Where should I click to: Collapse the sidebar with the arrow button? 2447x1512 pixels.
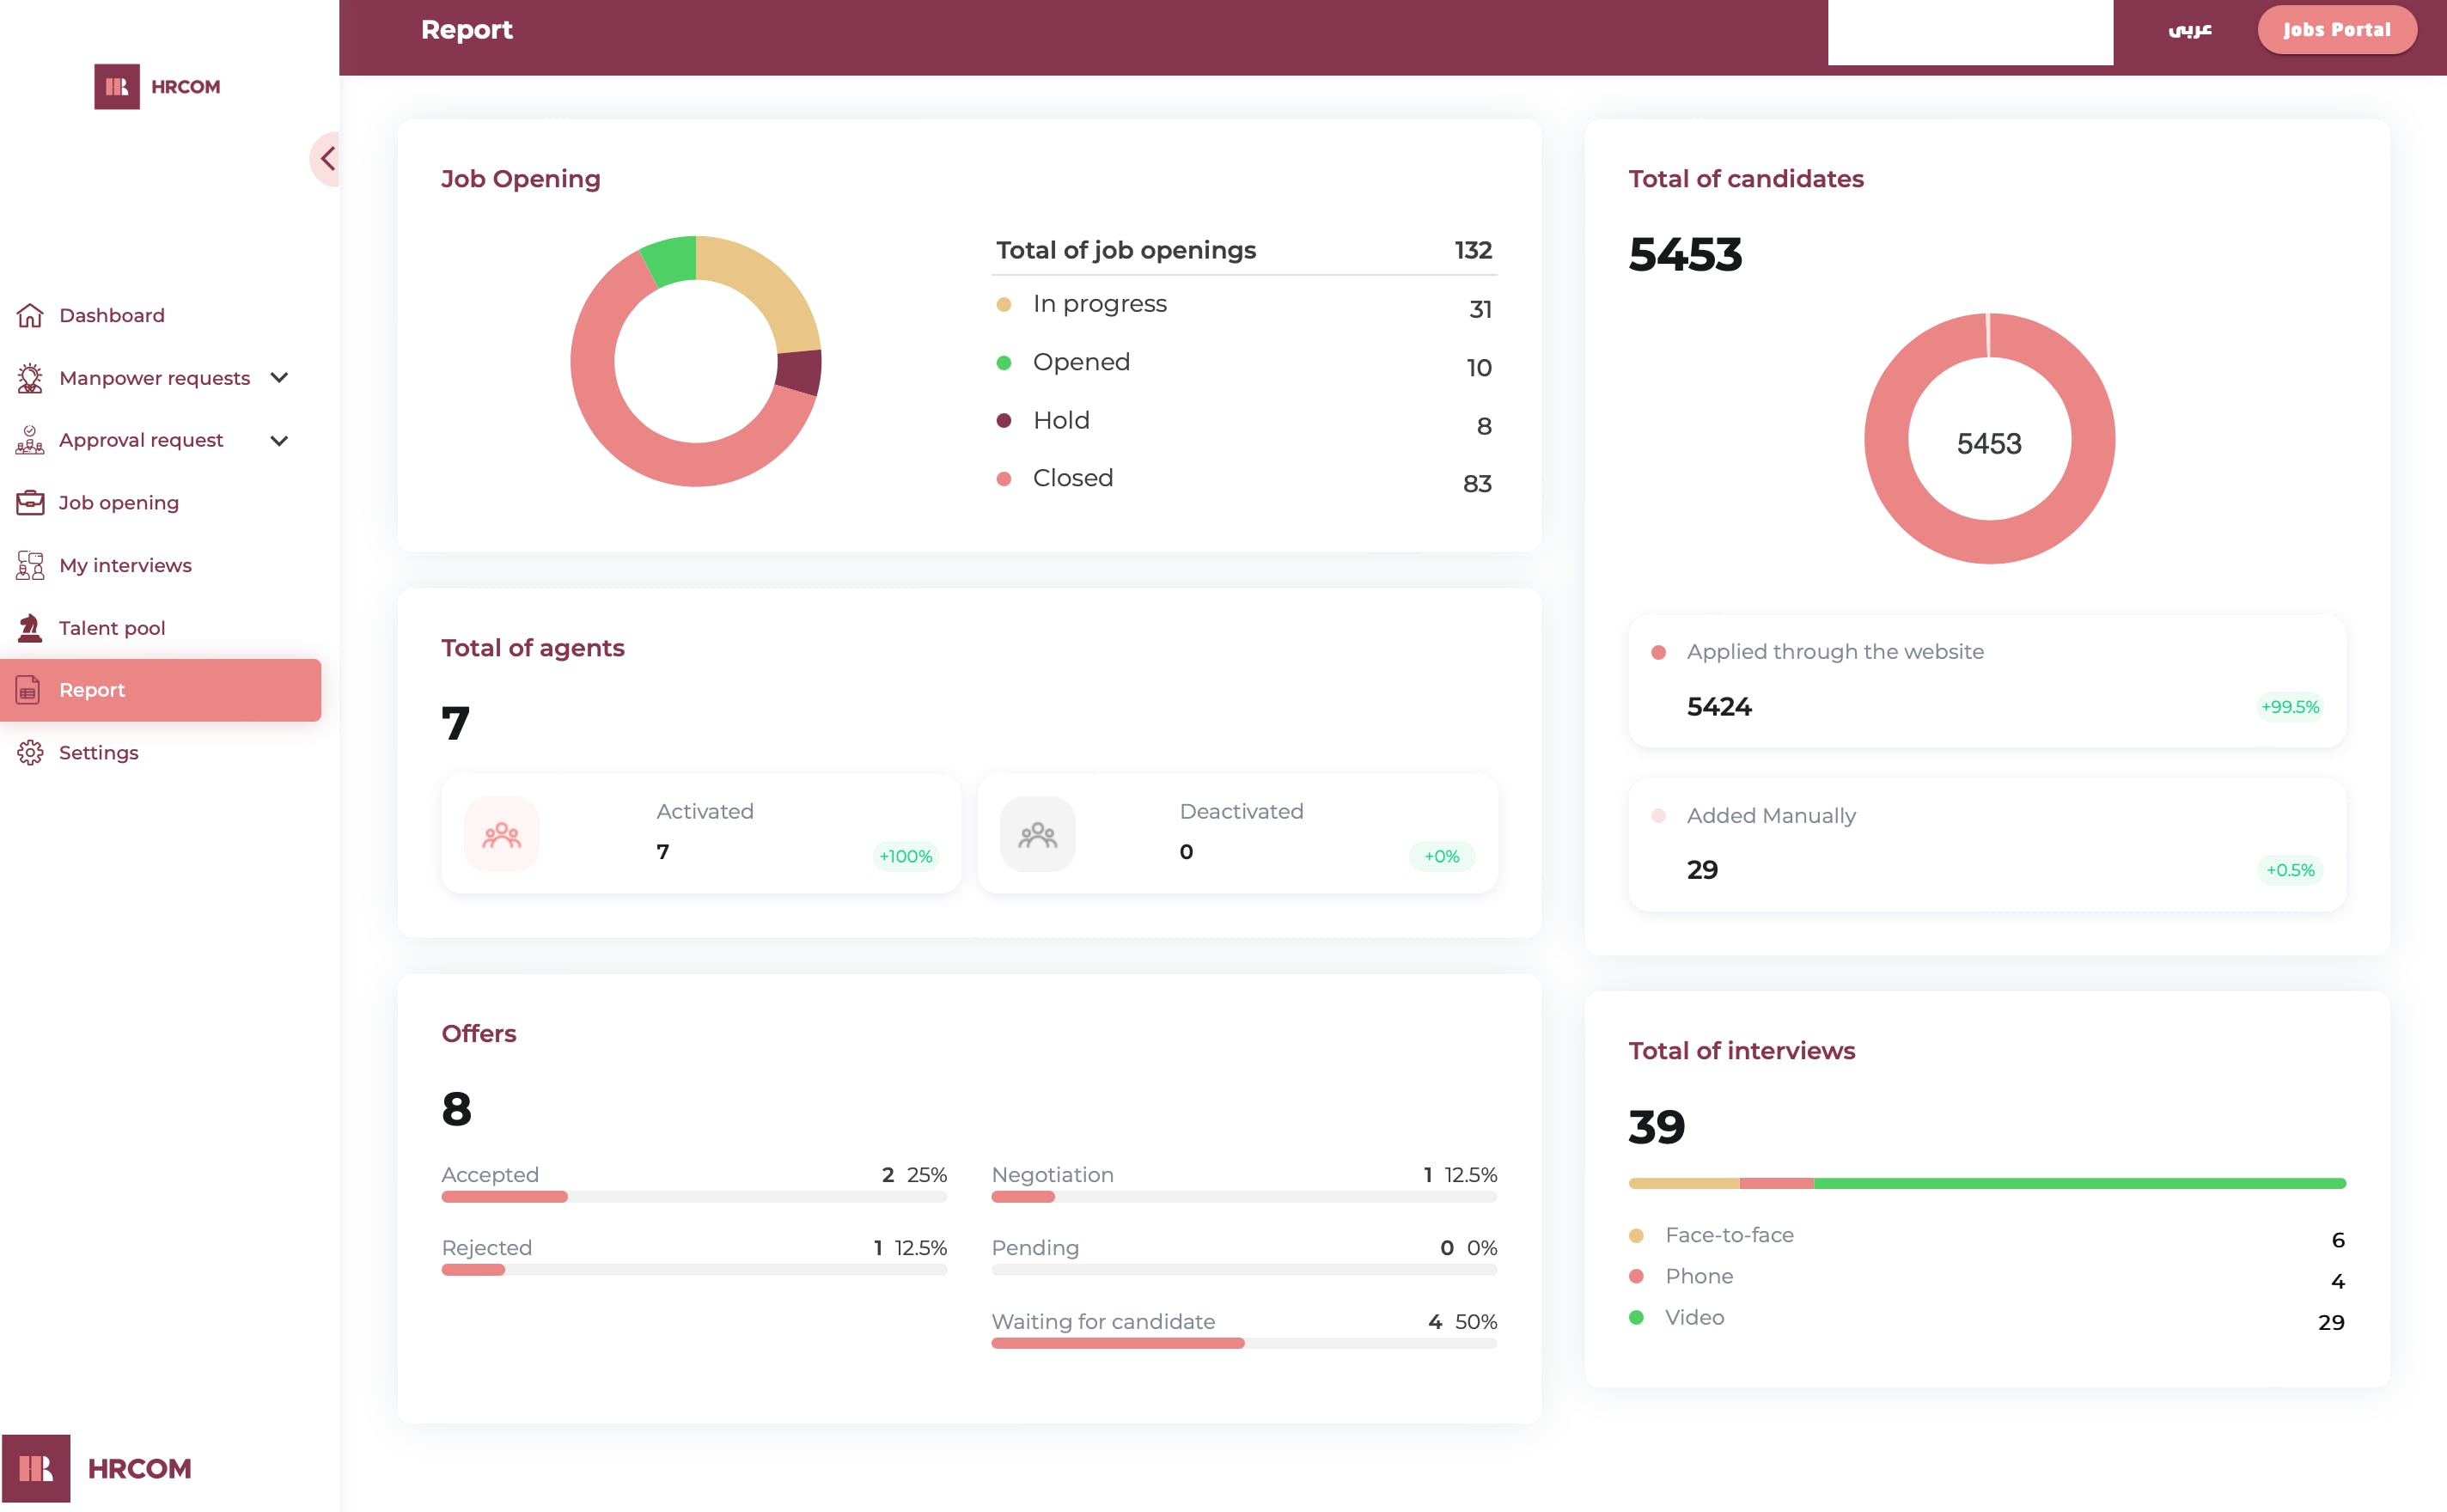tap(326, 159)
